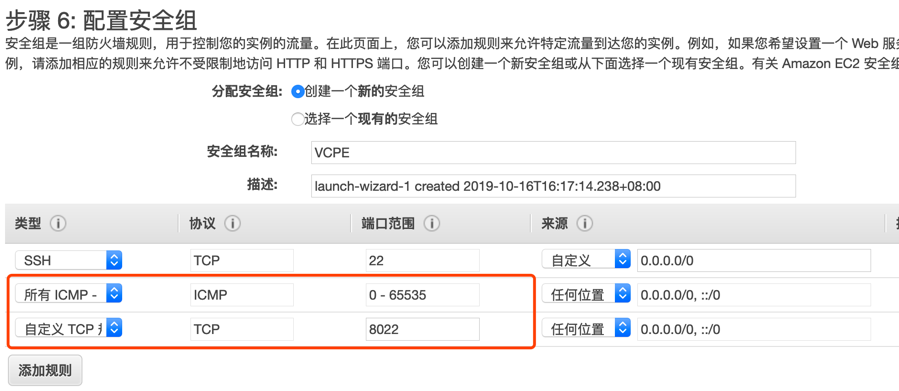The height and width of the screenshot is (391, 899).
Task: Click the port range field with 22
Action: [423, 261]
